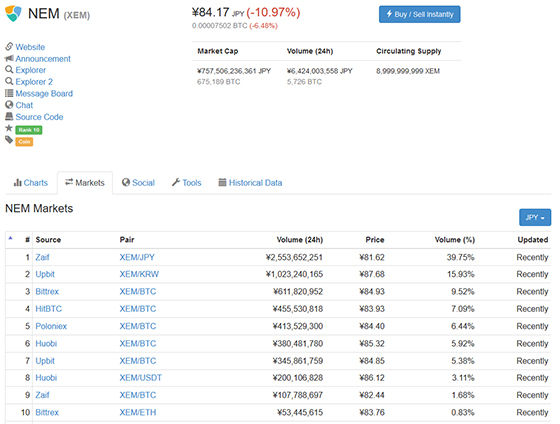Click the magnifier icon beside Explorer
The width and height of the screenshot is (560, 424).
tap(9, 70)
